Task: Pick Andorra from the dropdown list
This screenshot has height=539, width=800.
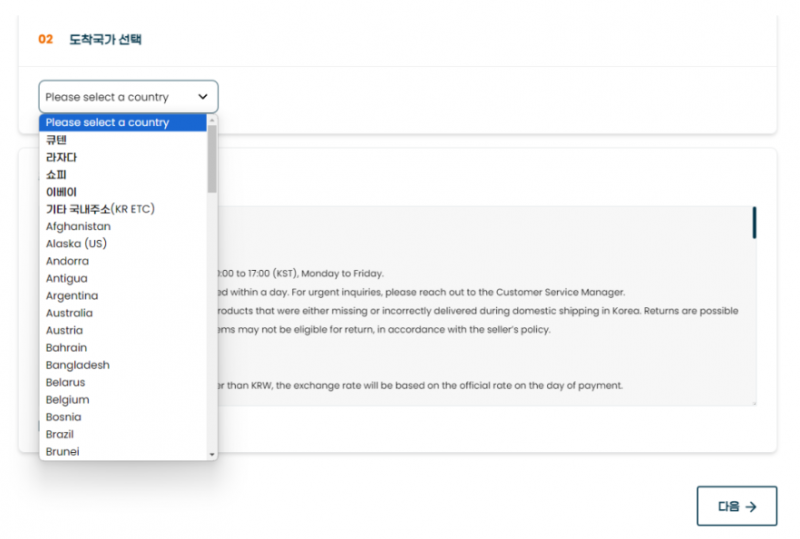Action: point(123,261)
